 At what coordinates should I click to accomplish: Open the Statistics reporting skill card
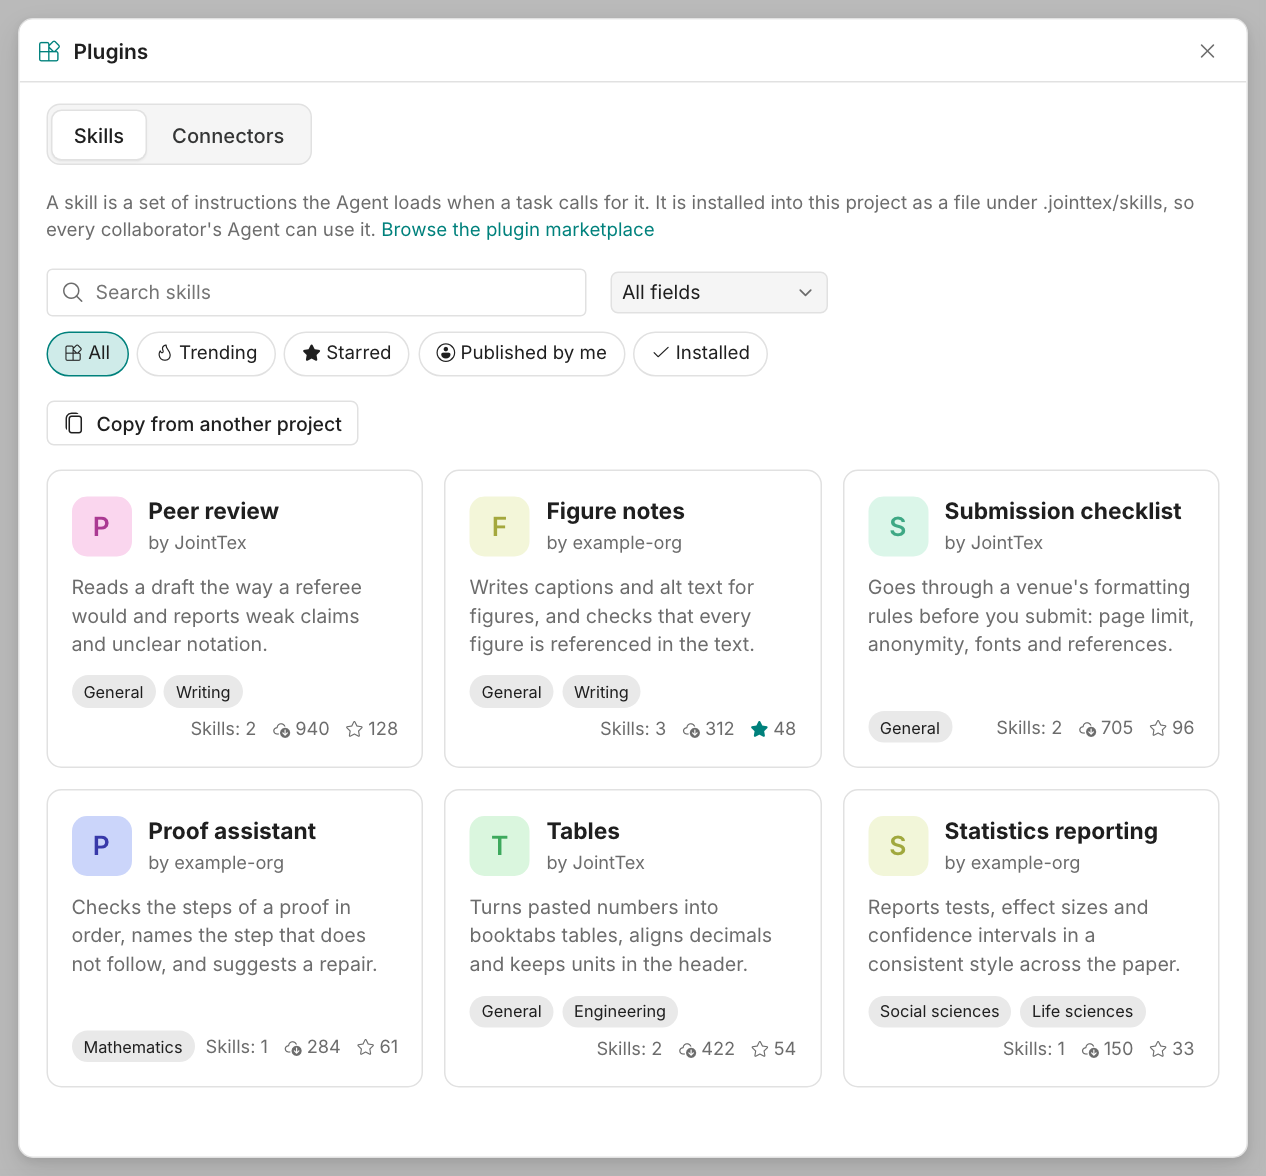click(1031, 938)
